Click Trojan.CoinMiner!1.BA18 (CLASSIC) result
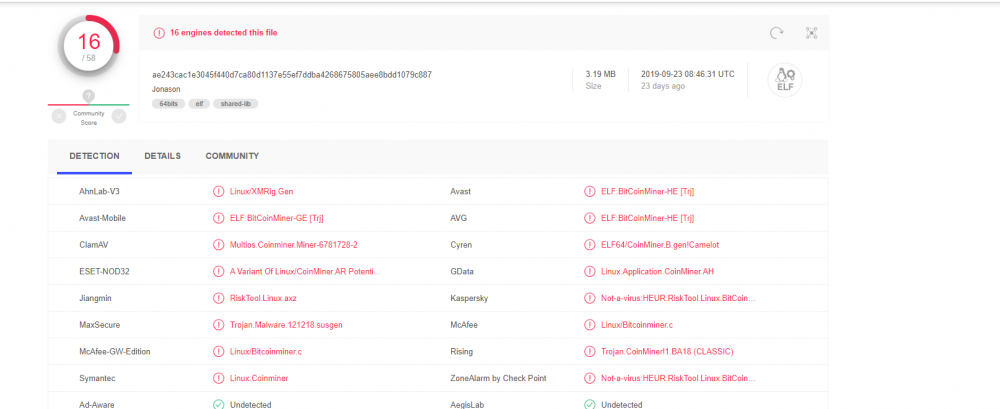The height and width of the screenshot is (409, 1000). point(667,352)
